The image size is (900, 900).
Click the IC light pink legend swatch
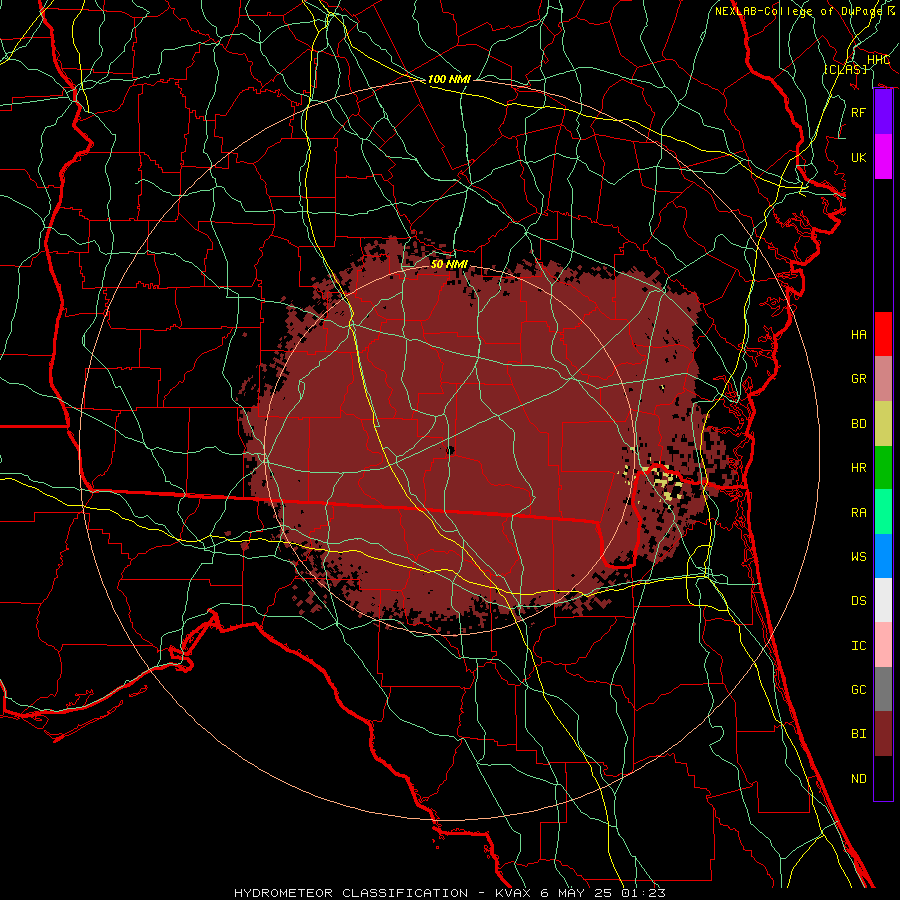click(x=883, y=645)
